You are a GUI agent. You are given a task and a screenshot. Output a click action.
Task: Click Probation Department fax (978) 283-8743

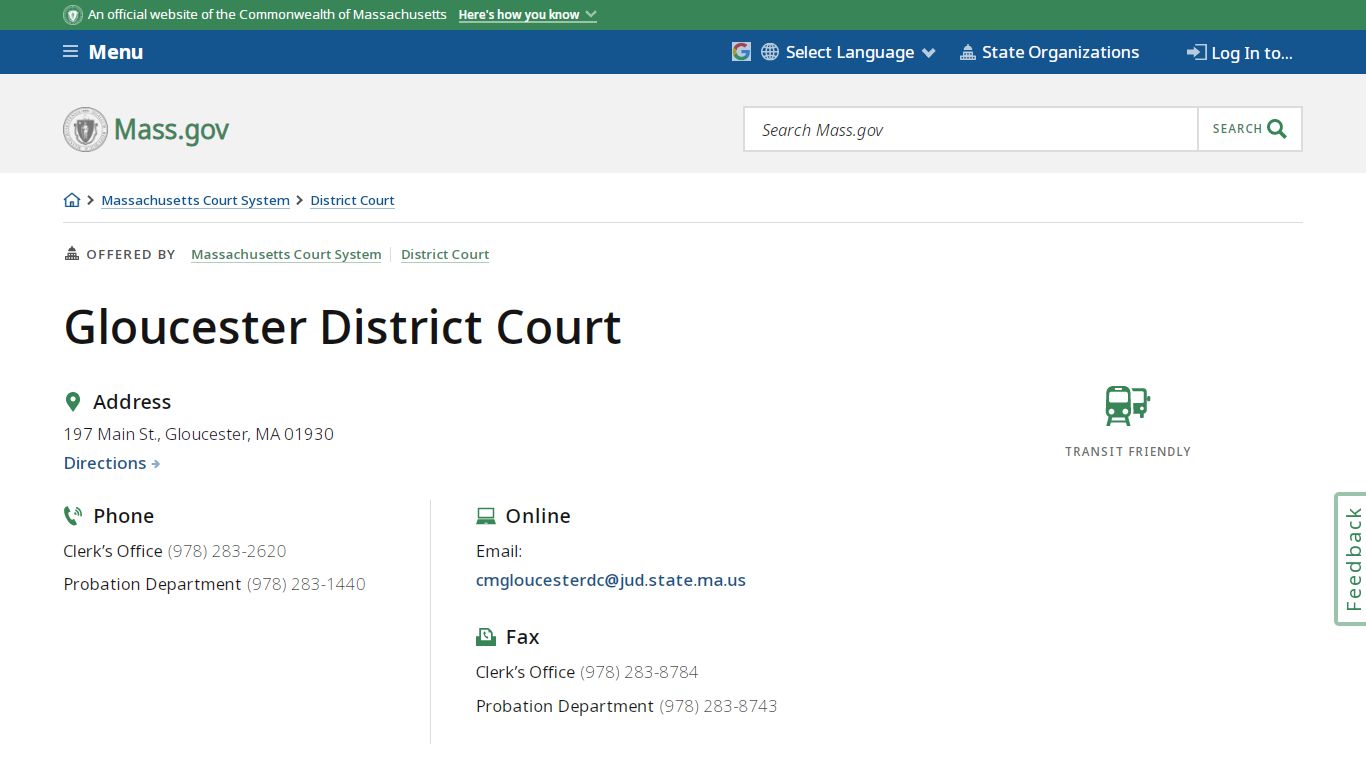[718, 706]
